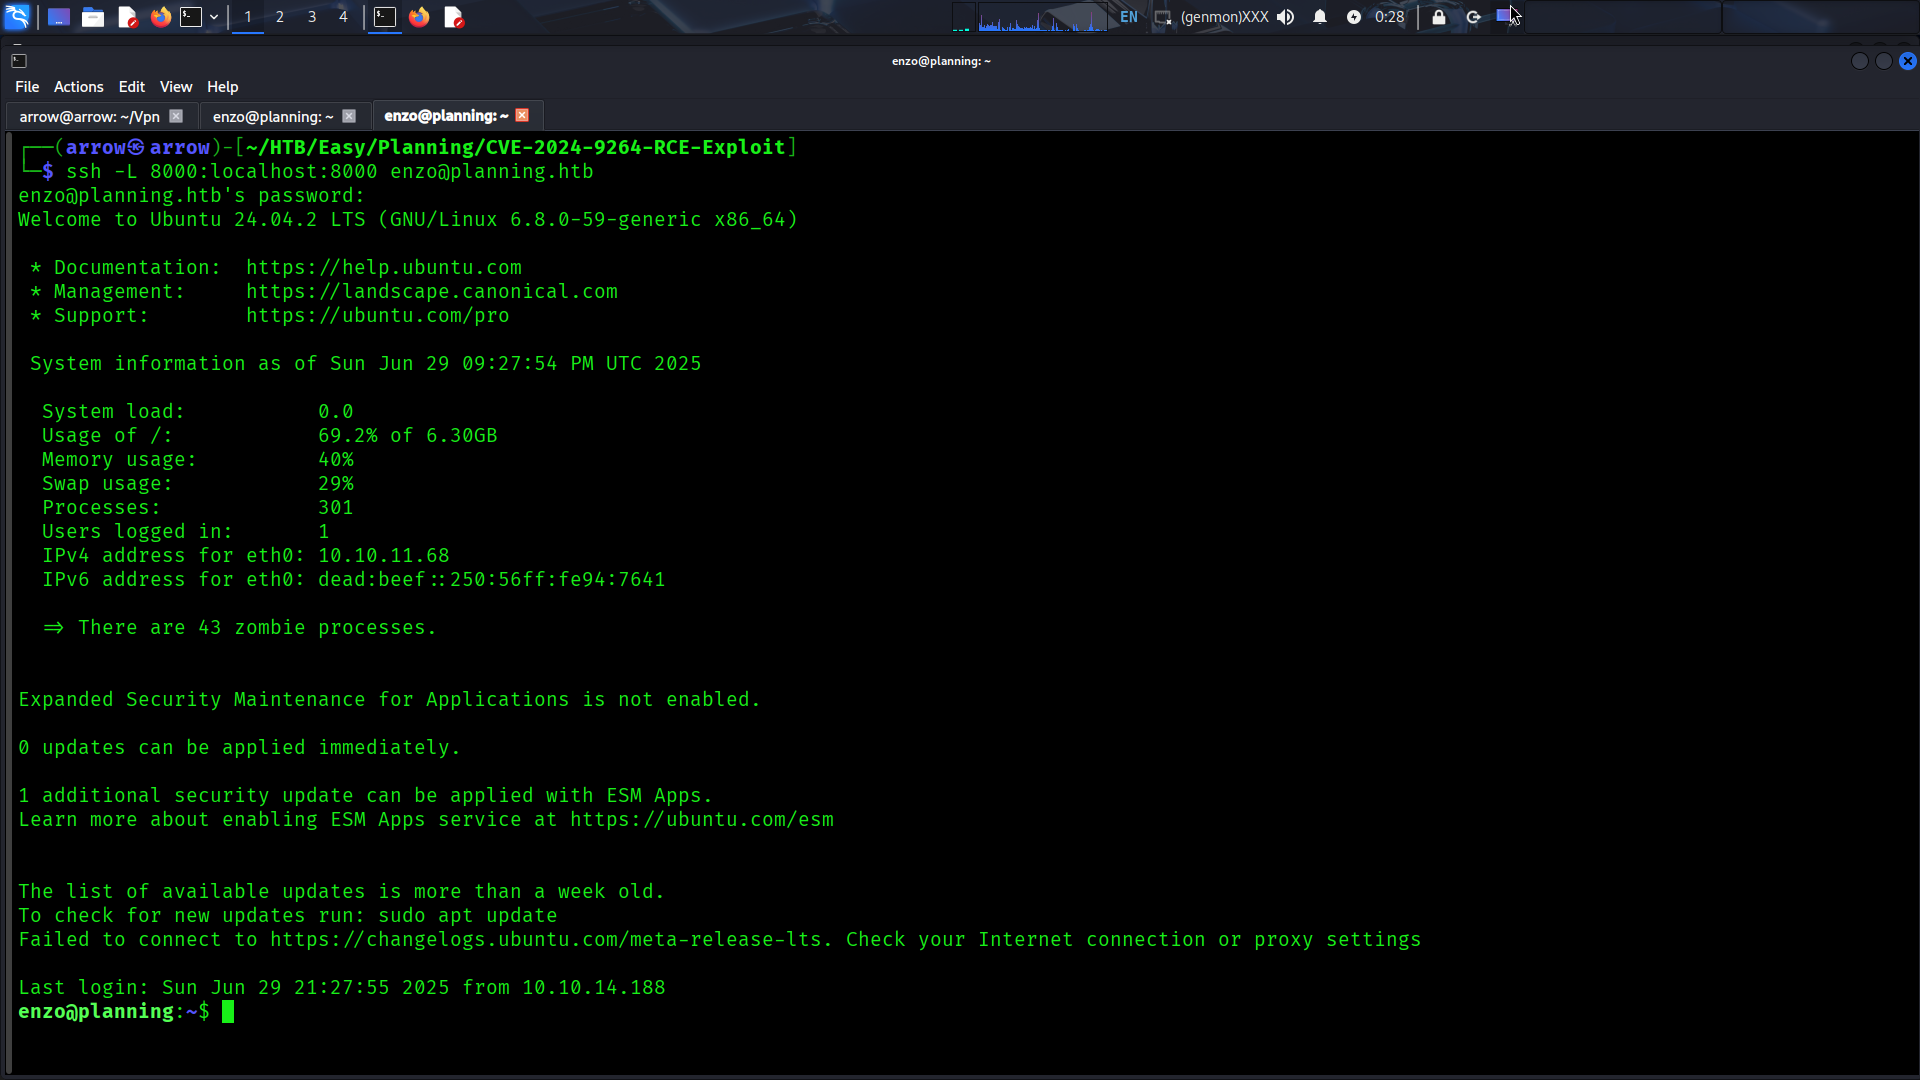Open the Kali applications menu icon
Viewport: 1920px width, 1080px height.
[x=18, y=17]
